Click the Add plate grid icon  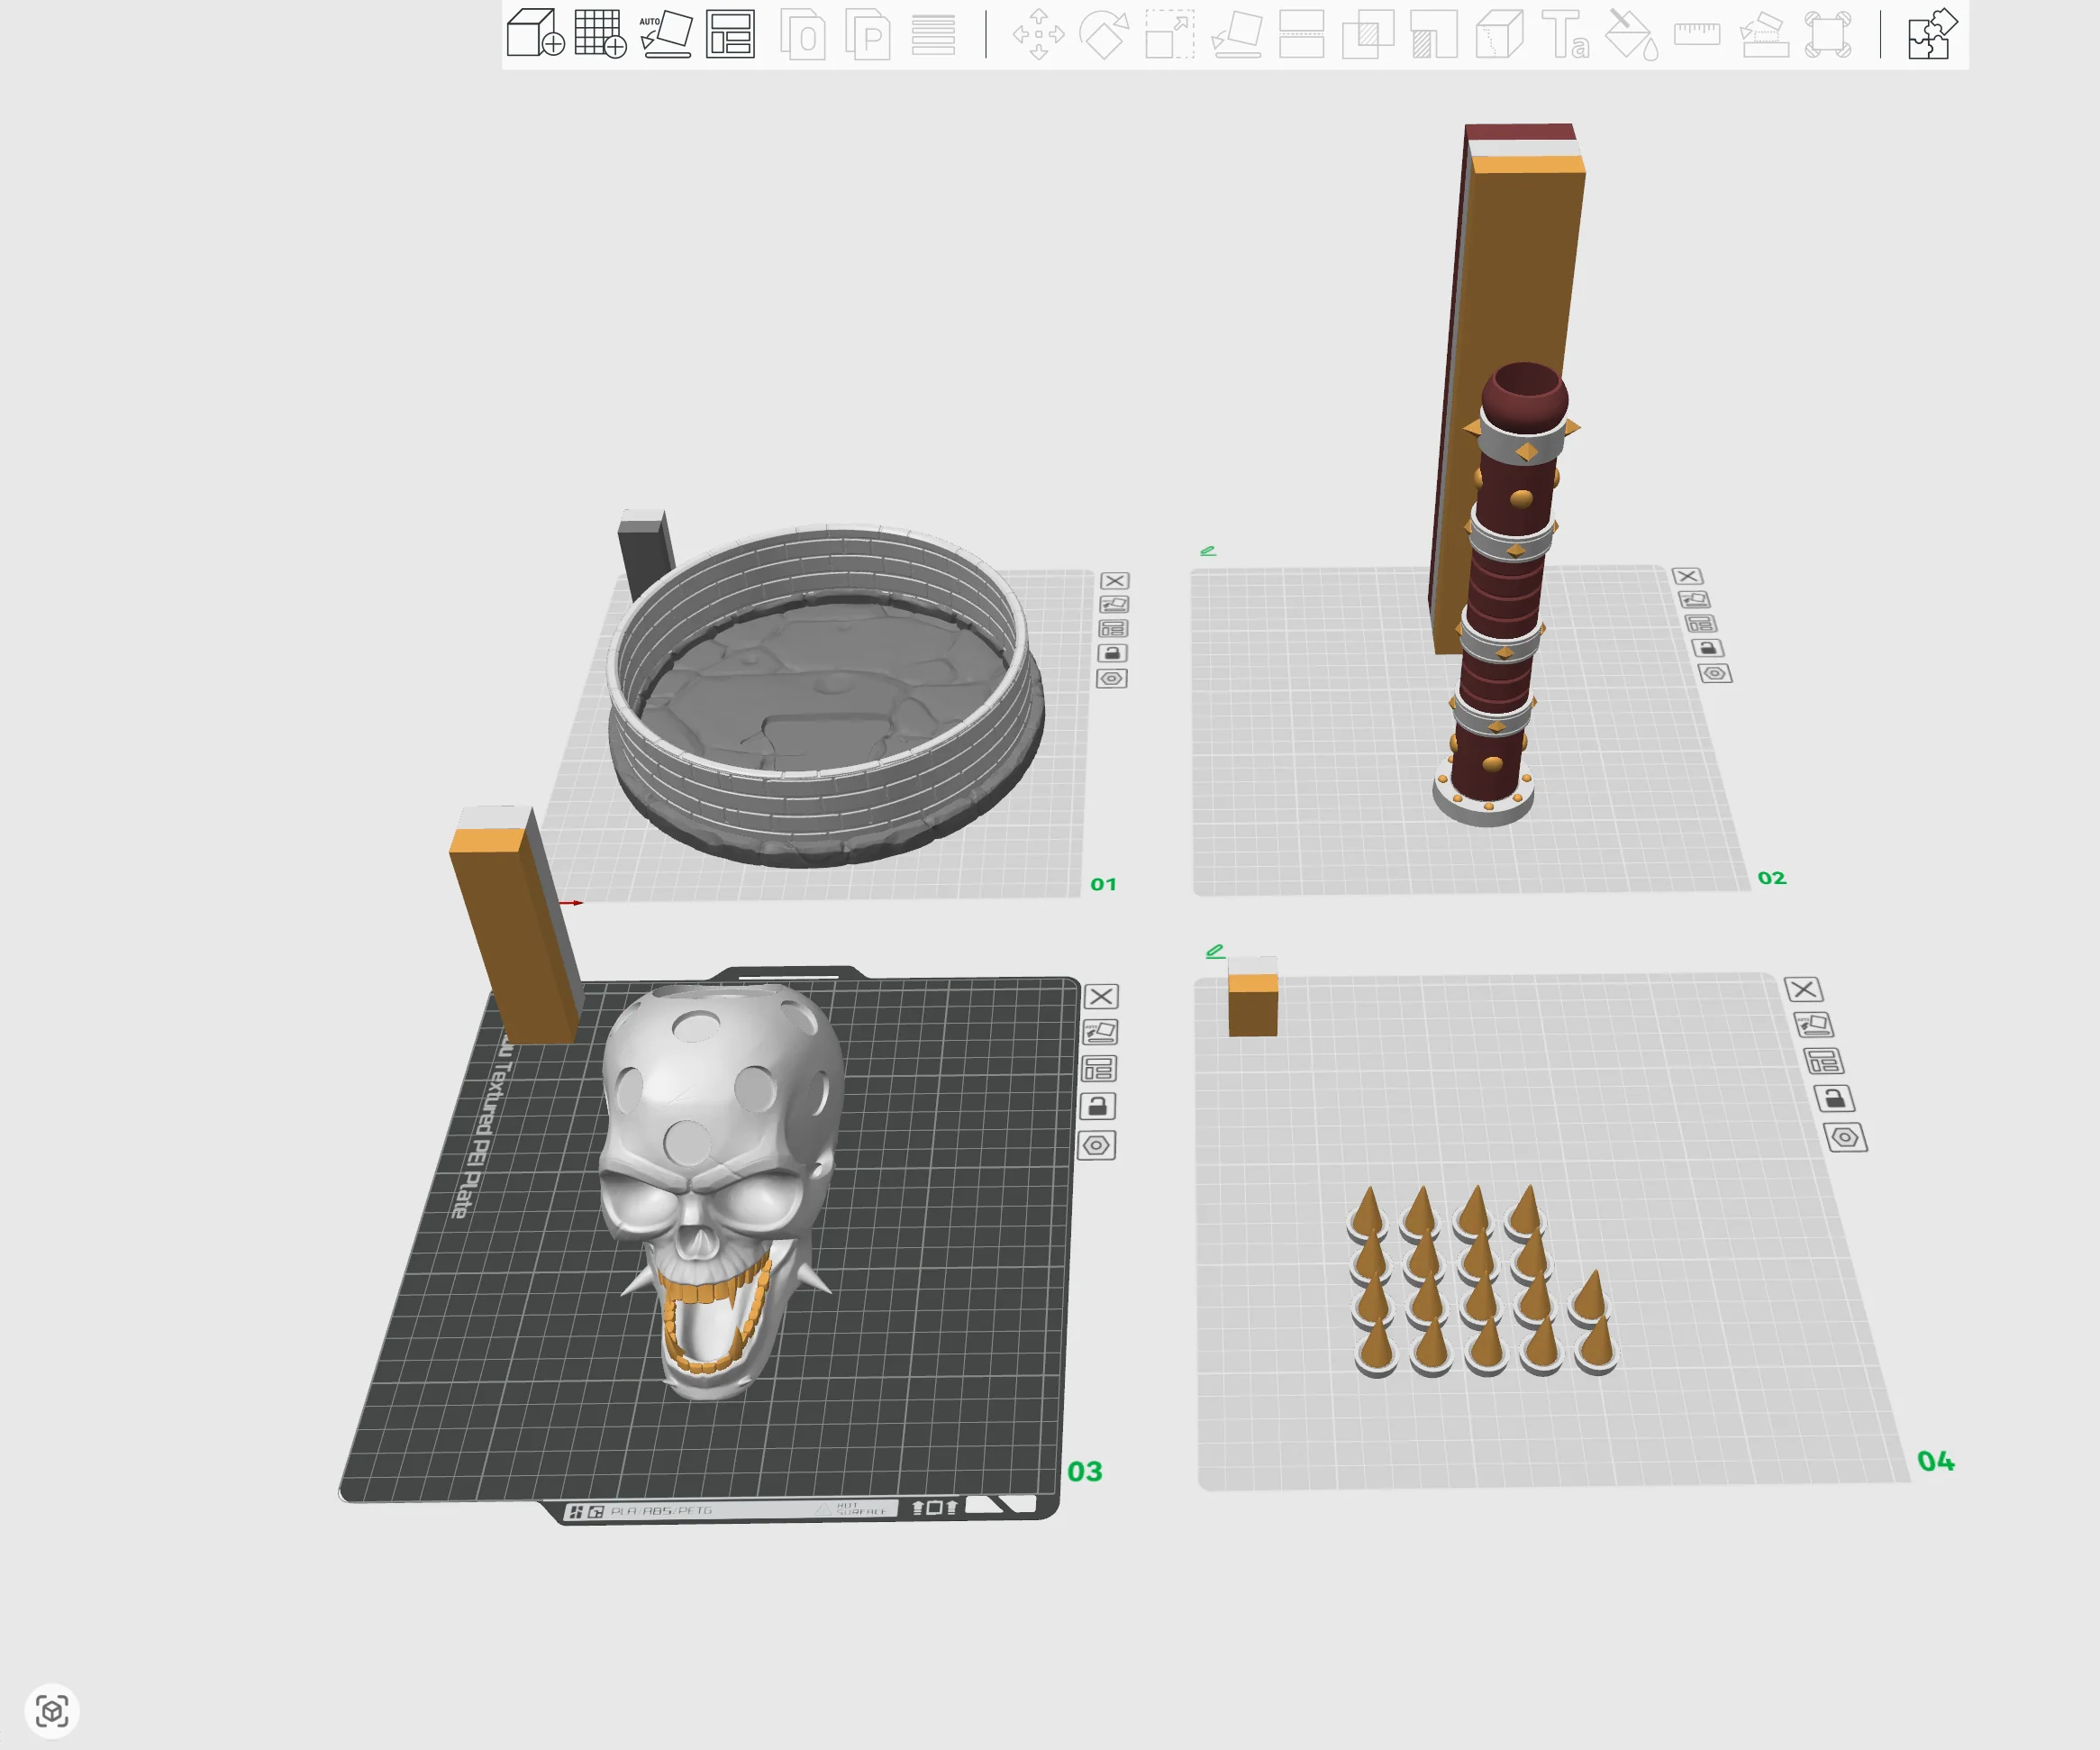pyautogui.click(x=600, y=34)
